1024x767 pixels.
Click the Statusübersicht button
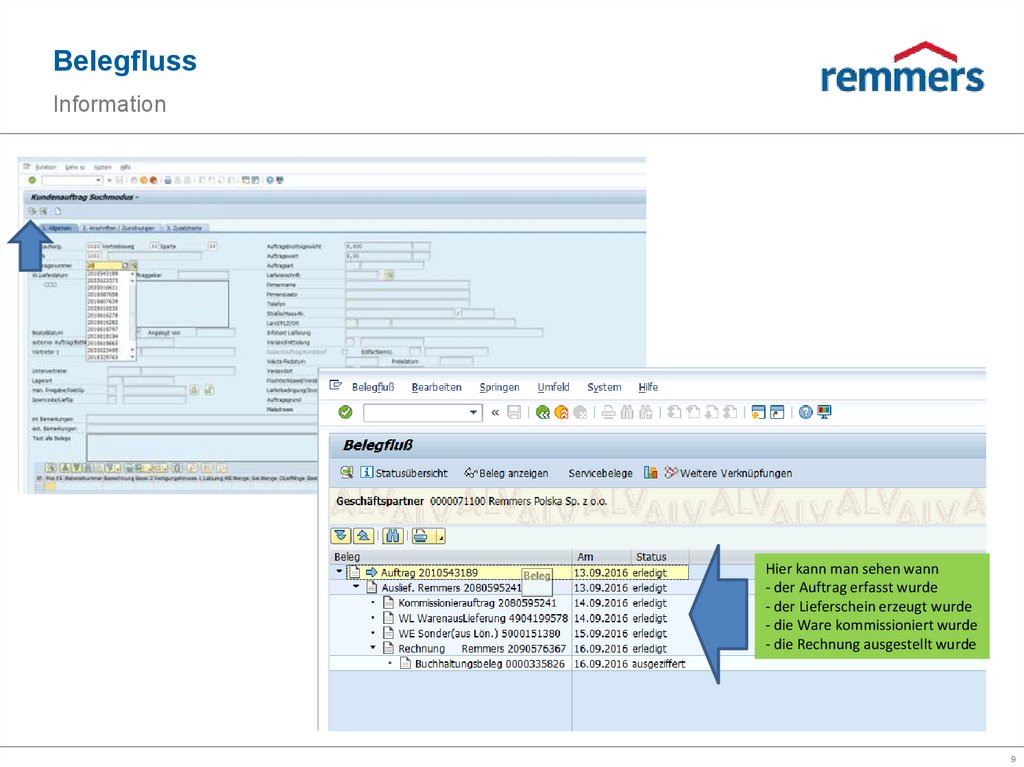click(404, 473)
